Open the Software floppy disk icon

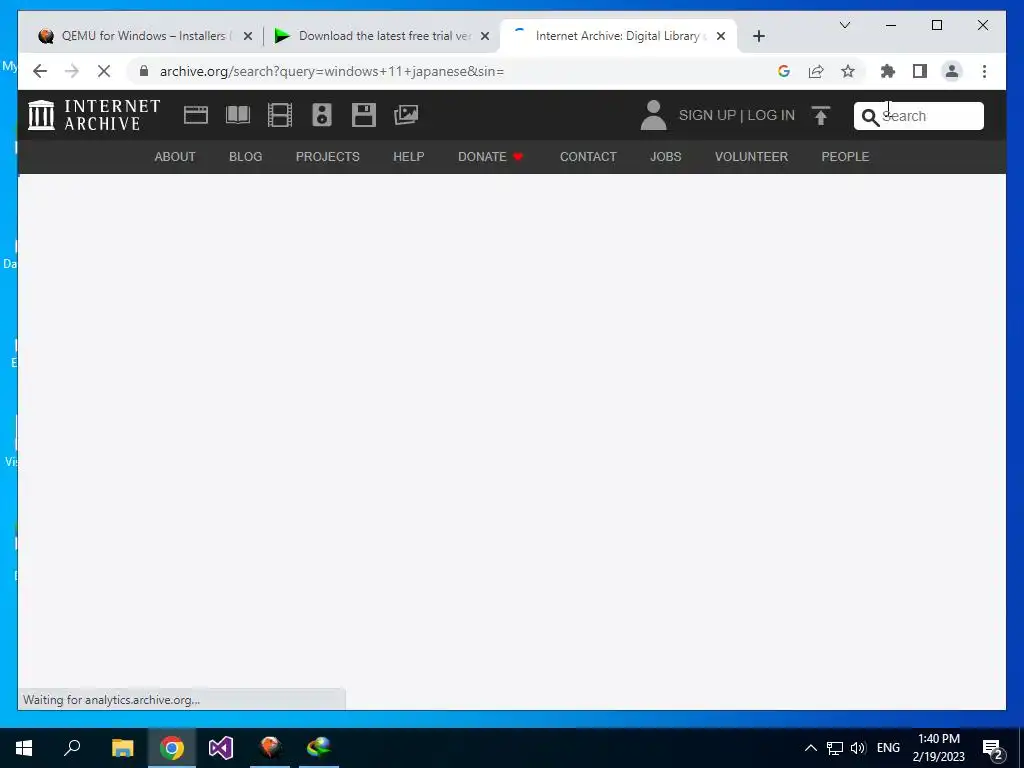(x=364, y=115)
